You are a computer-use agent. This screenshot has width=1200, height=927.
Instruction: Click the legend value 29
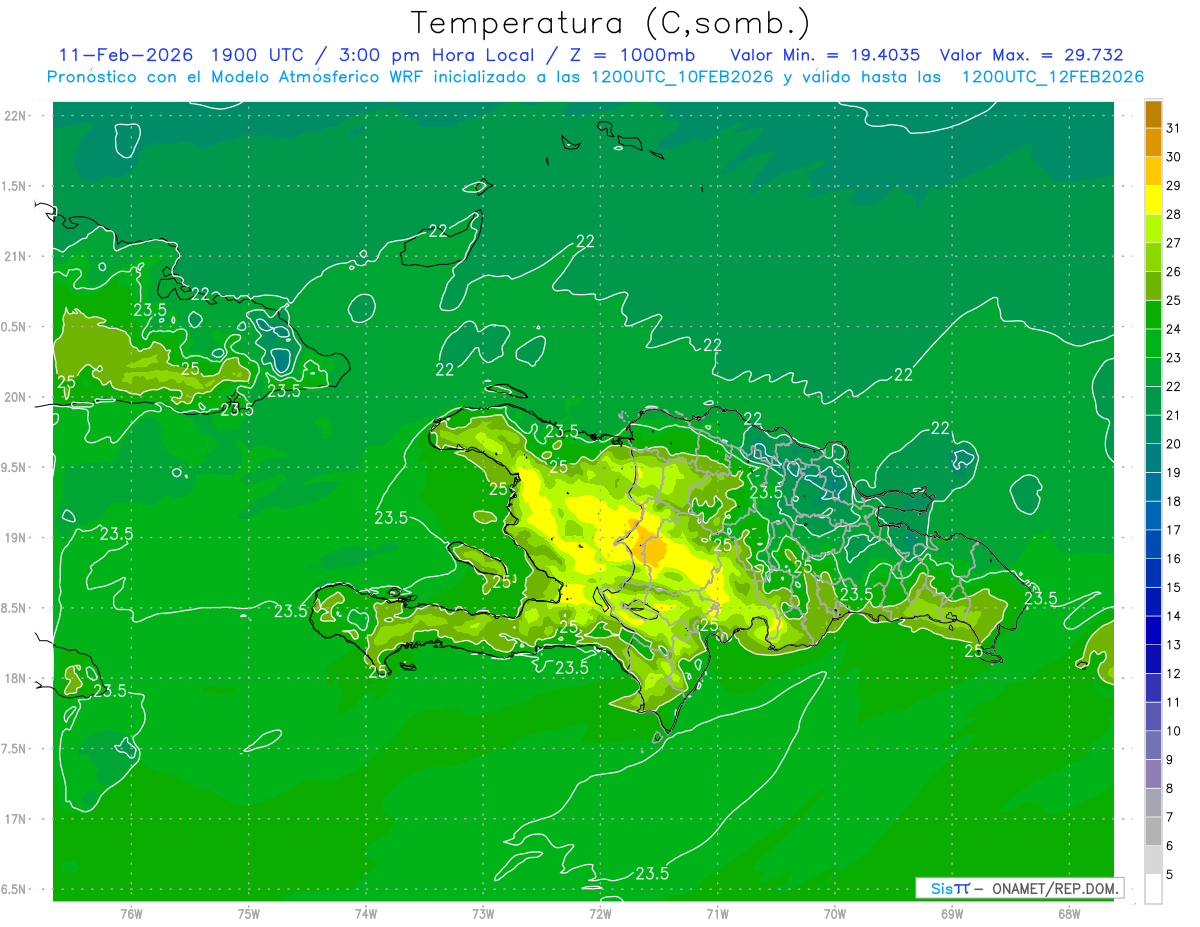[x=1173, y=185]
